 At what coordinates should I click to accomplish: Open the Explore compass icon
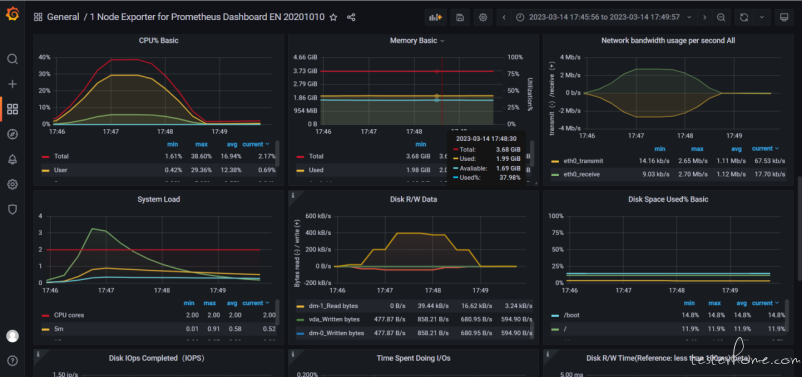12,134
